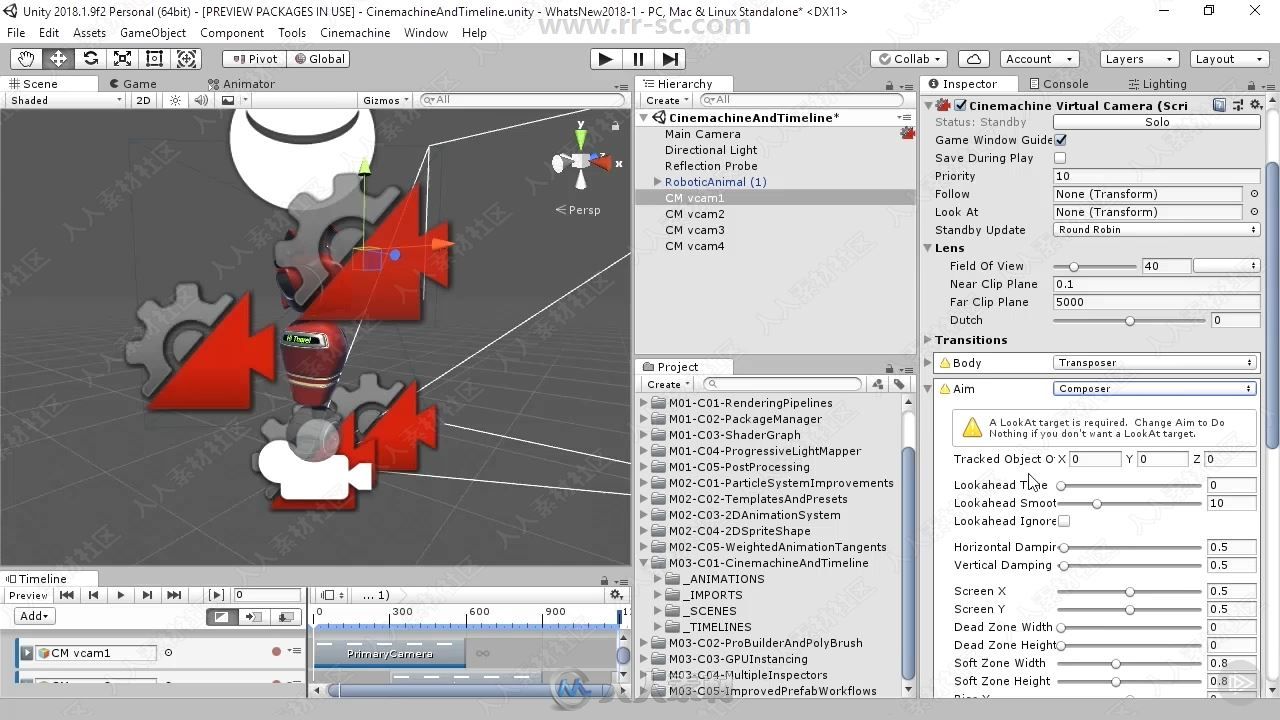Enable Save During Play checkbox
This screenshot has width=1280, height=720.
click(1060, 158)
